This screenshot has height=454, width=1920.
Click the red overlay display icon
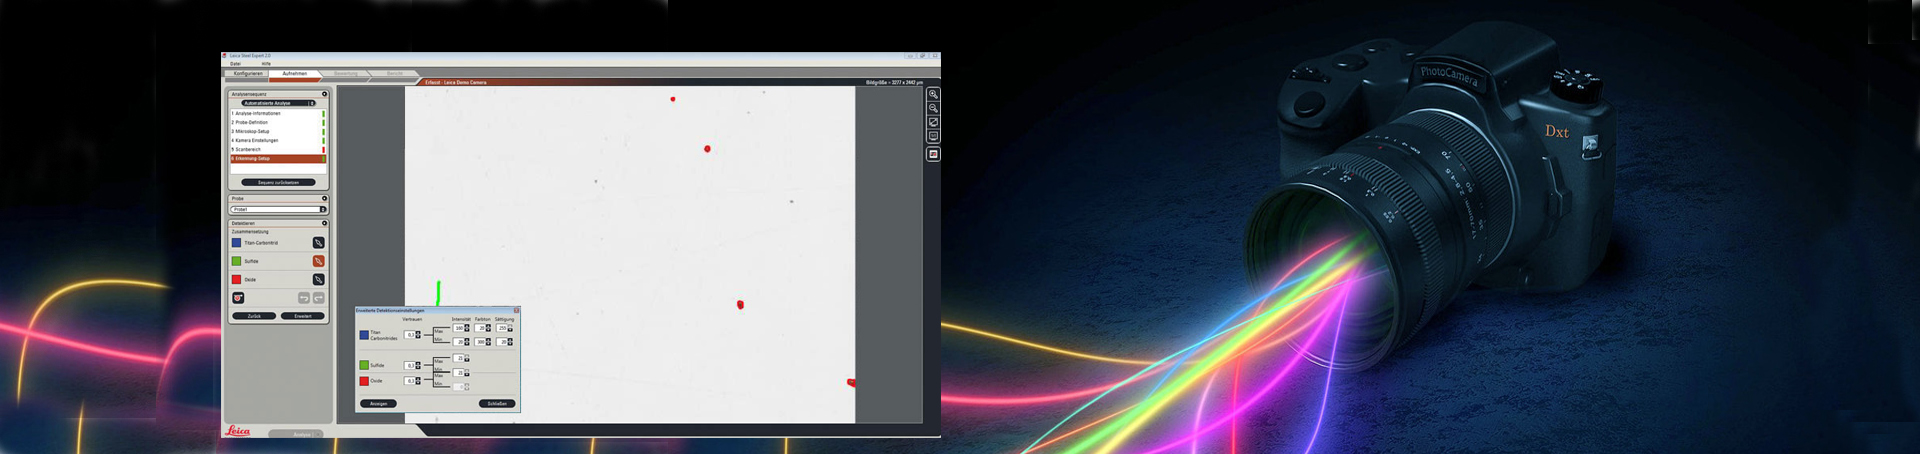pyautogui.click(x=933, y=154)
